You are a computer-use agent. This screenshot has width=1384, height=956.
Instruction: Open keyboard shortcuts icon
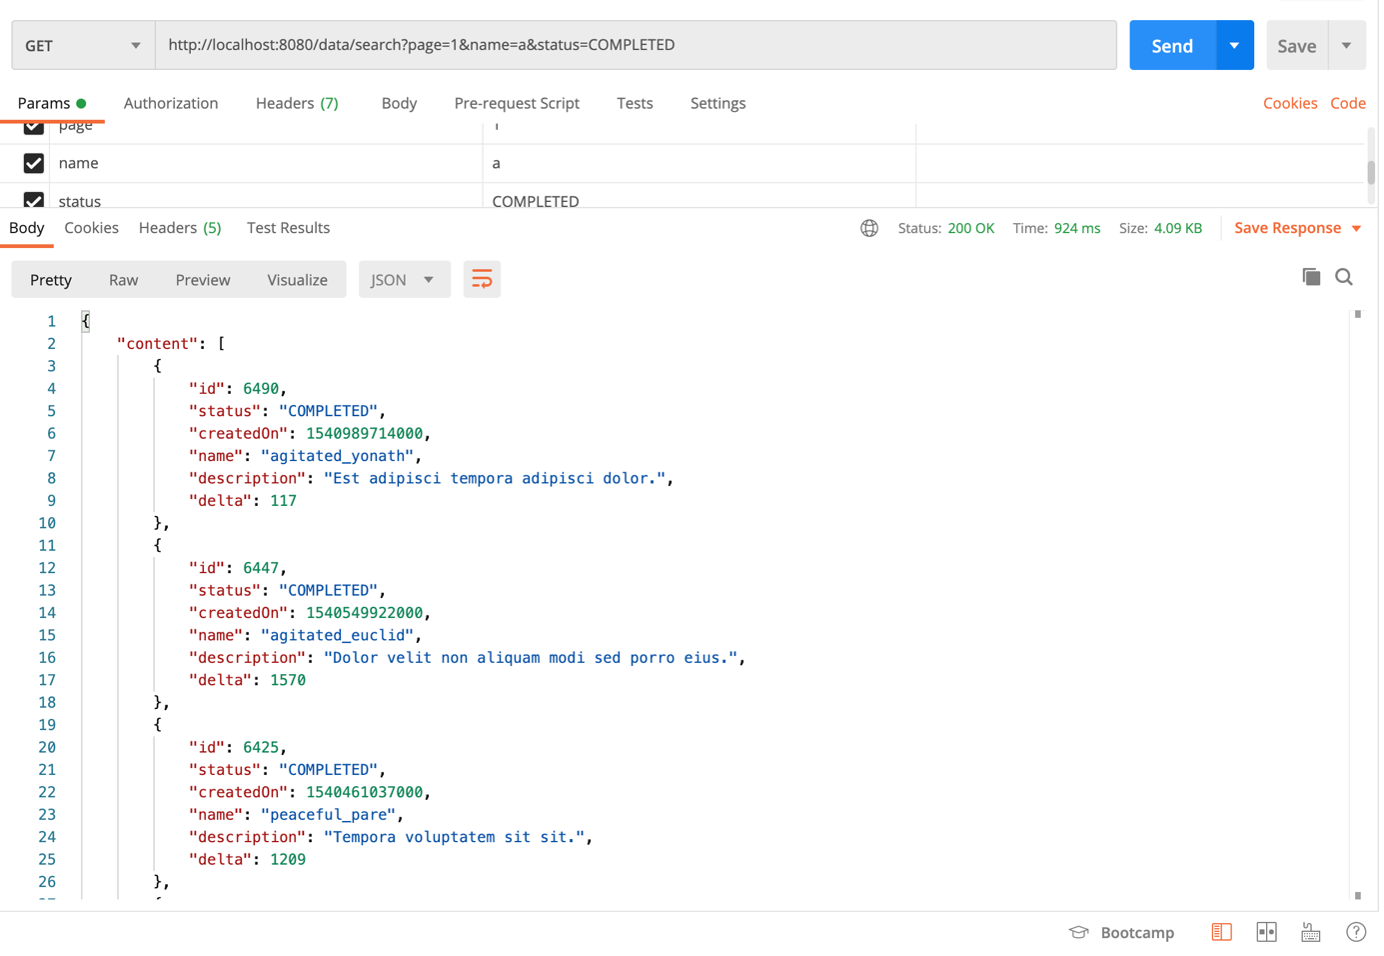(1311, 932)
